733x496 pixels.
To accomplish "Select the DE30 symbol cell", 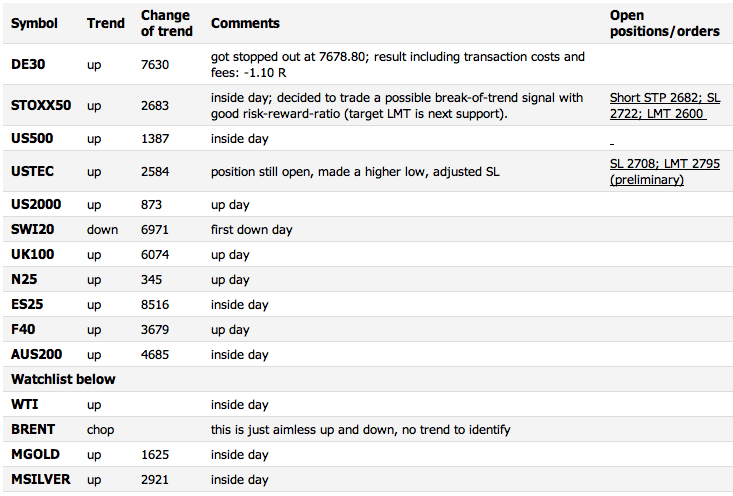I will [x=28, y=65].
